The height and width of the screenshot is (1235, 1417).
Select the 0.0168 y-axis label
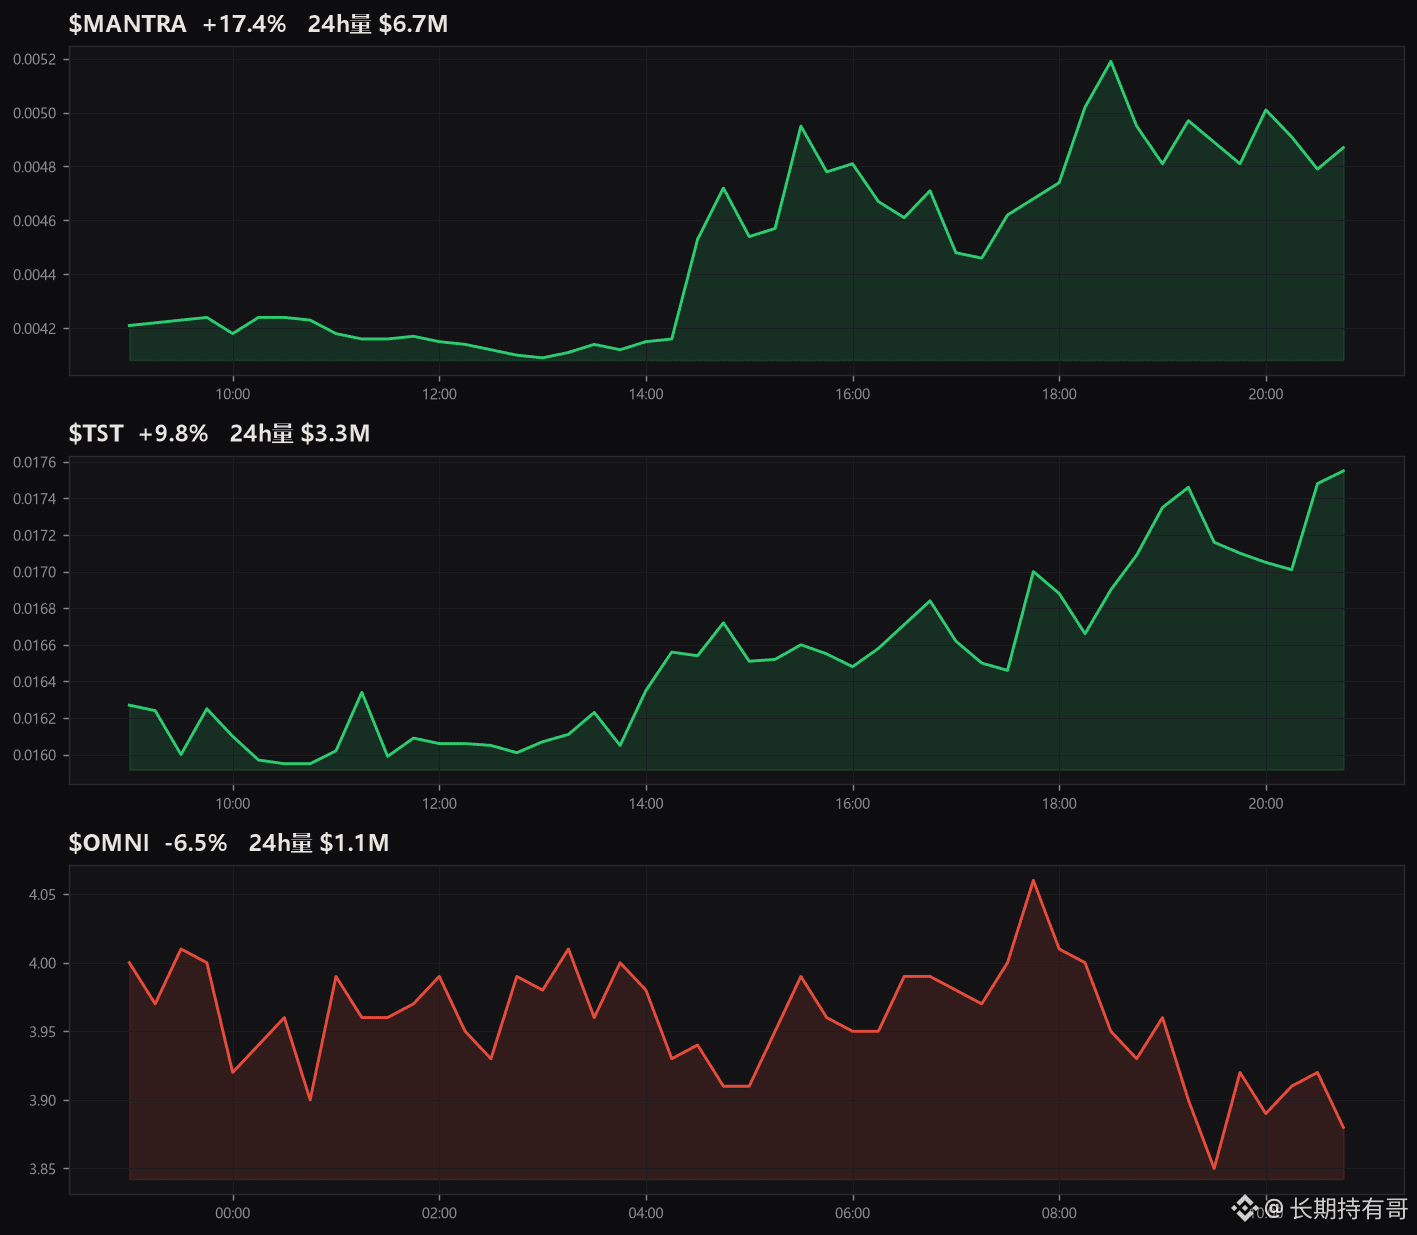35,609
